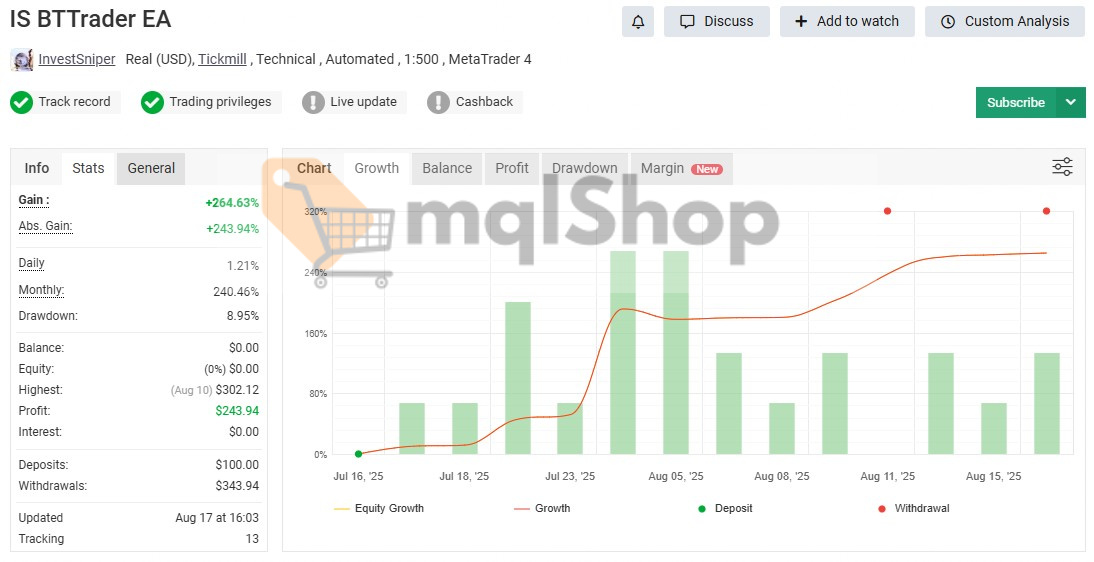
Task: Click the 240.46% monthly value
Action: 236,292
